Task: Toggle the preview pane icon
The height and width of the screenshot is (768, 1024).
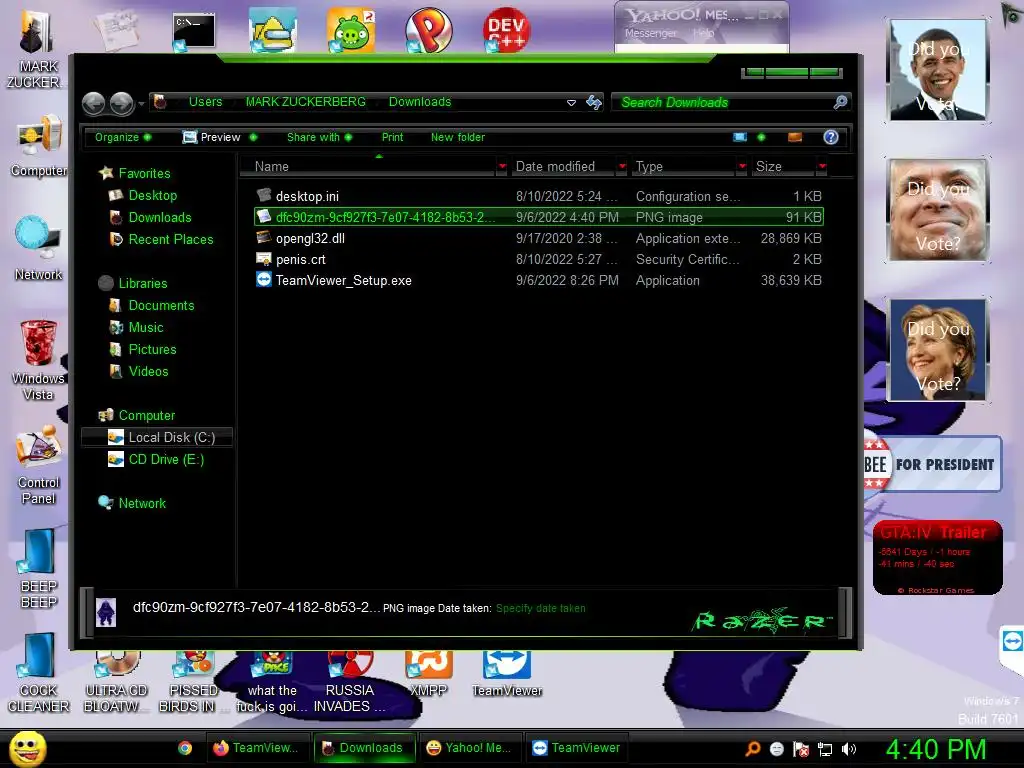Action: [795, 137]
